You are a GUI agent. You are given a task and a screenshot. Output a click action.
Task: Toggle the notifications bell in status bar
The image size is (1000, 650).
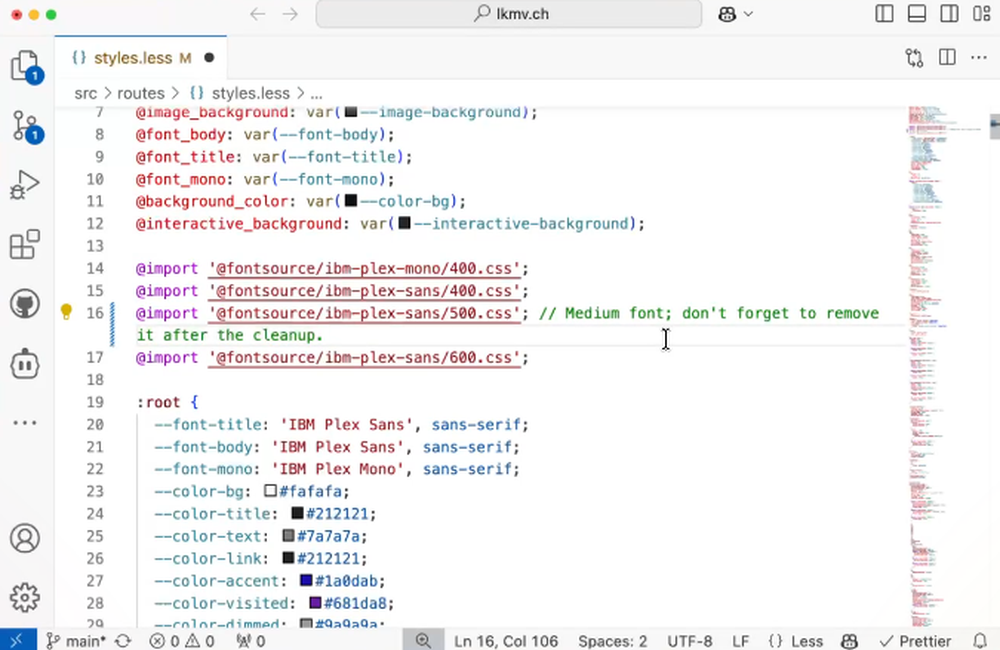[980, 640]
